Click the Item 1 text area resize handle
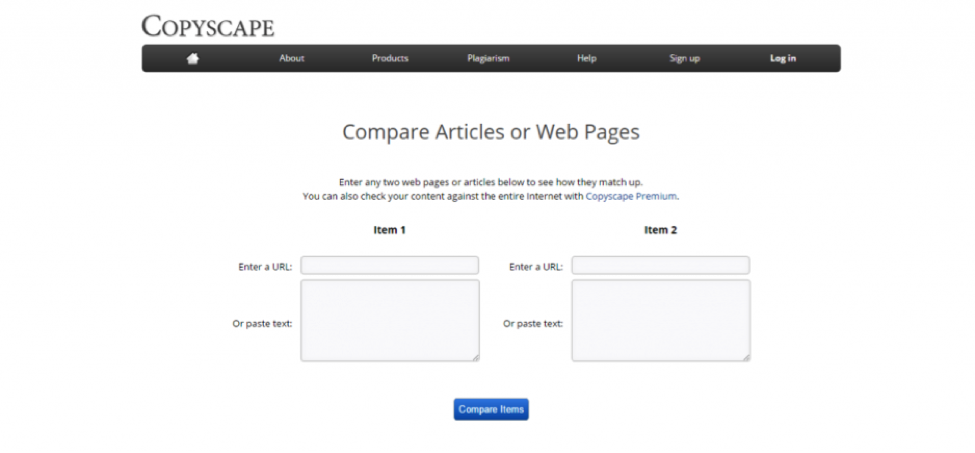Viewport: 975px width, 453px height. tap(475, 357)
